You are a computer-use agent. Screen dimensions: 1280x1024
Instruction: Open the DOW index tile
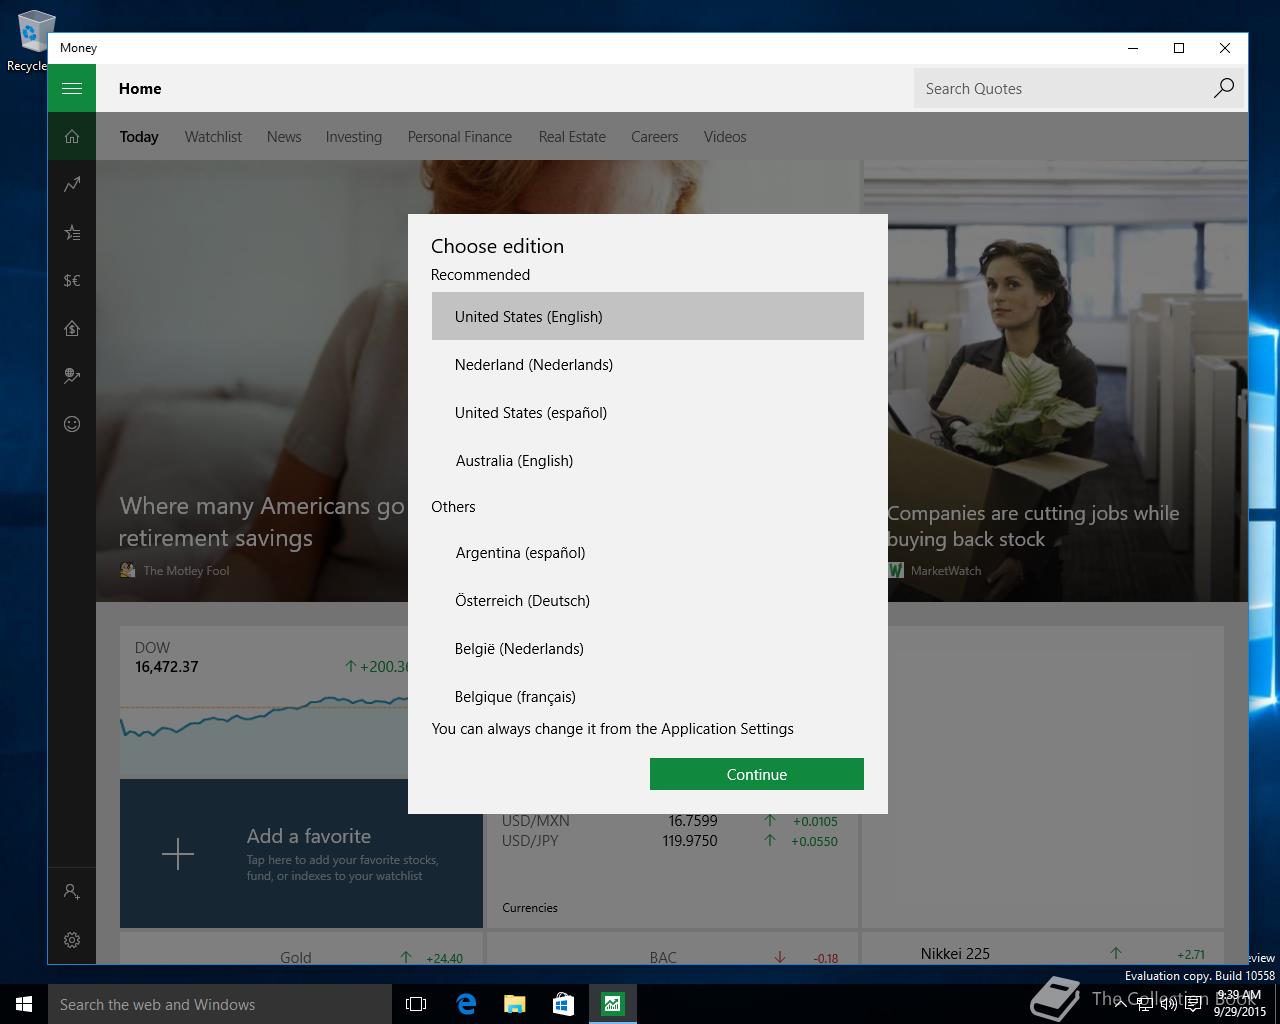click(x=264, y=702)
